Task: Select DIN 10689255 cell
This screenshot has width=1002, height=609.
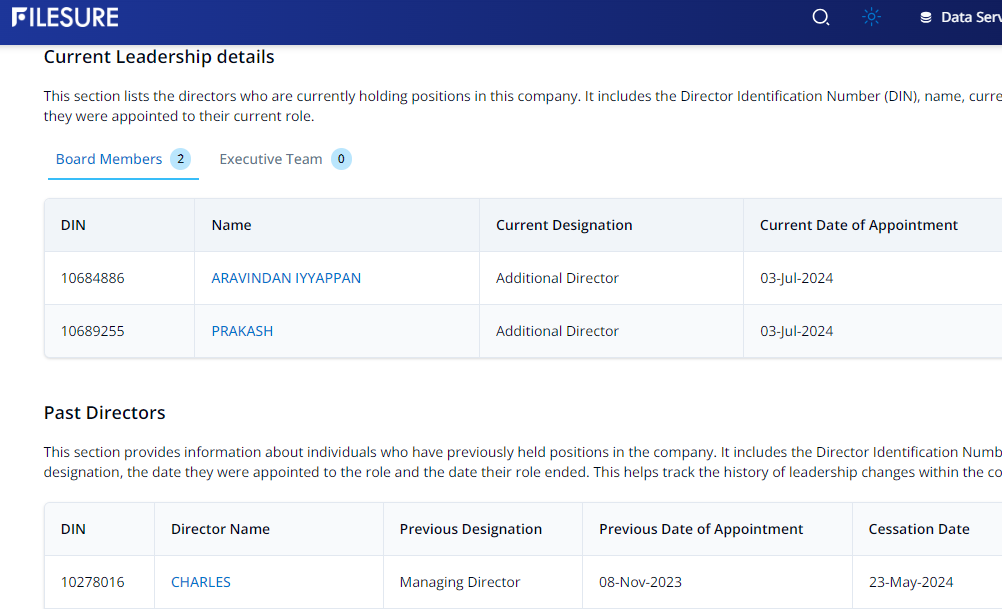Action: (x=93, y=331)
